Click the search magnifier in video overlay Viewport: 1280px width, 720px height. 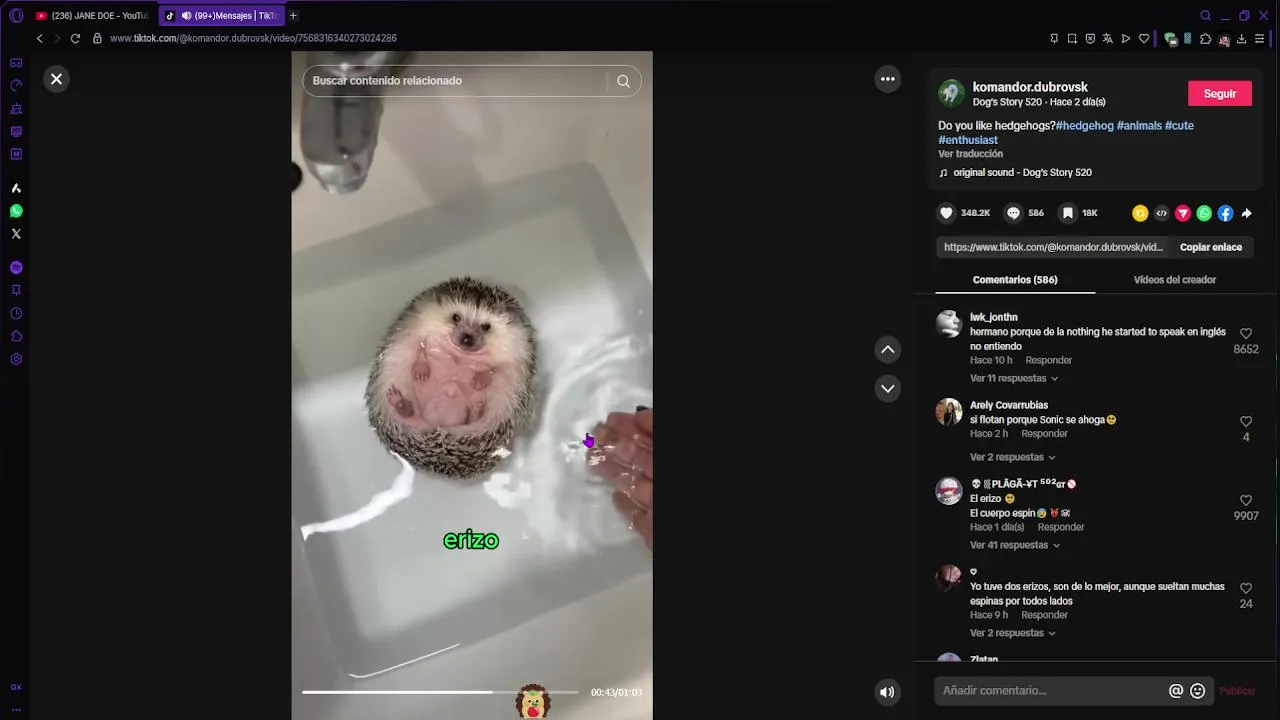[x=623, y=81]
